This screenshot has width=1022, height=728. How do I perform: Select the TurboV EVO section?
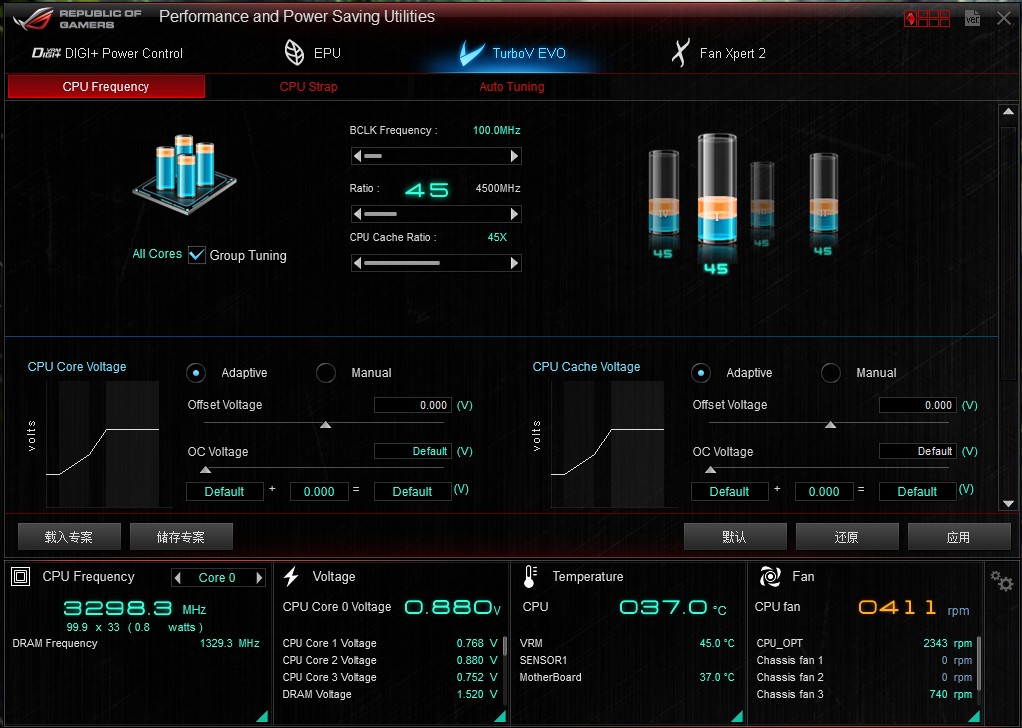(512, 53)
